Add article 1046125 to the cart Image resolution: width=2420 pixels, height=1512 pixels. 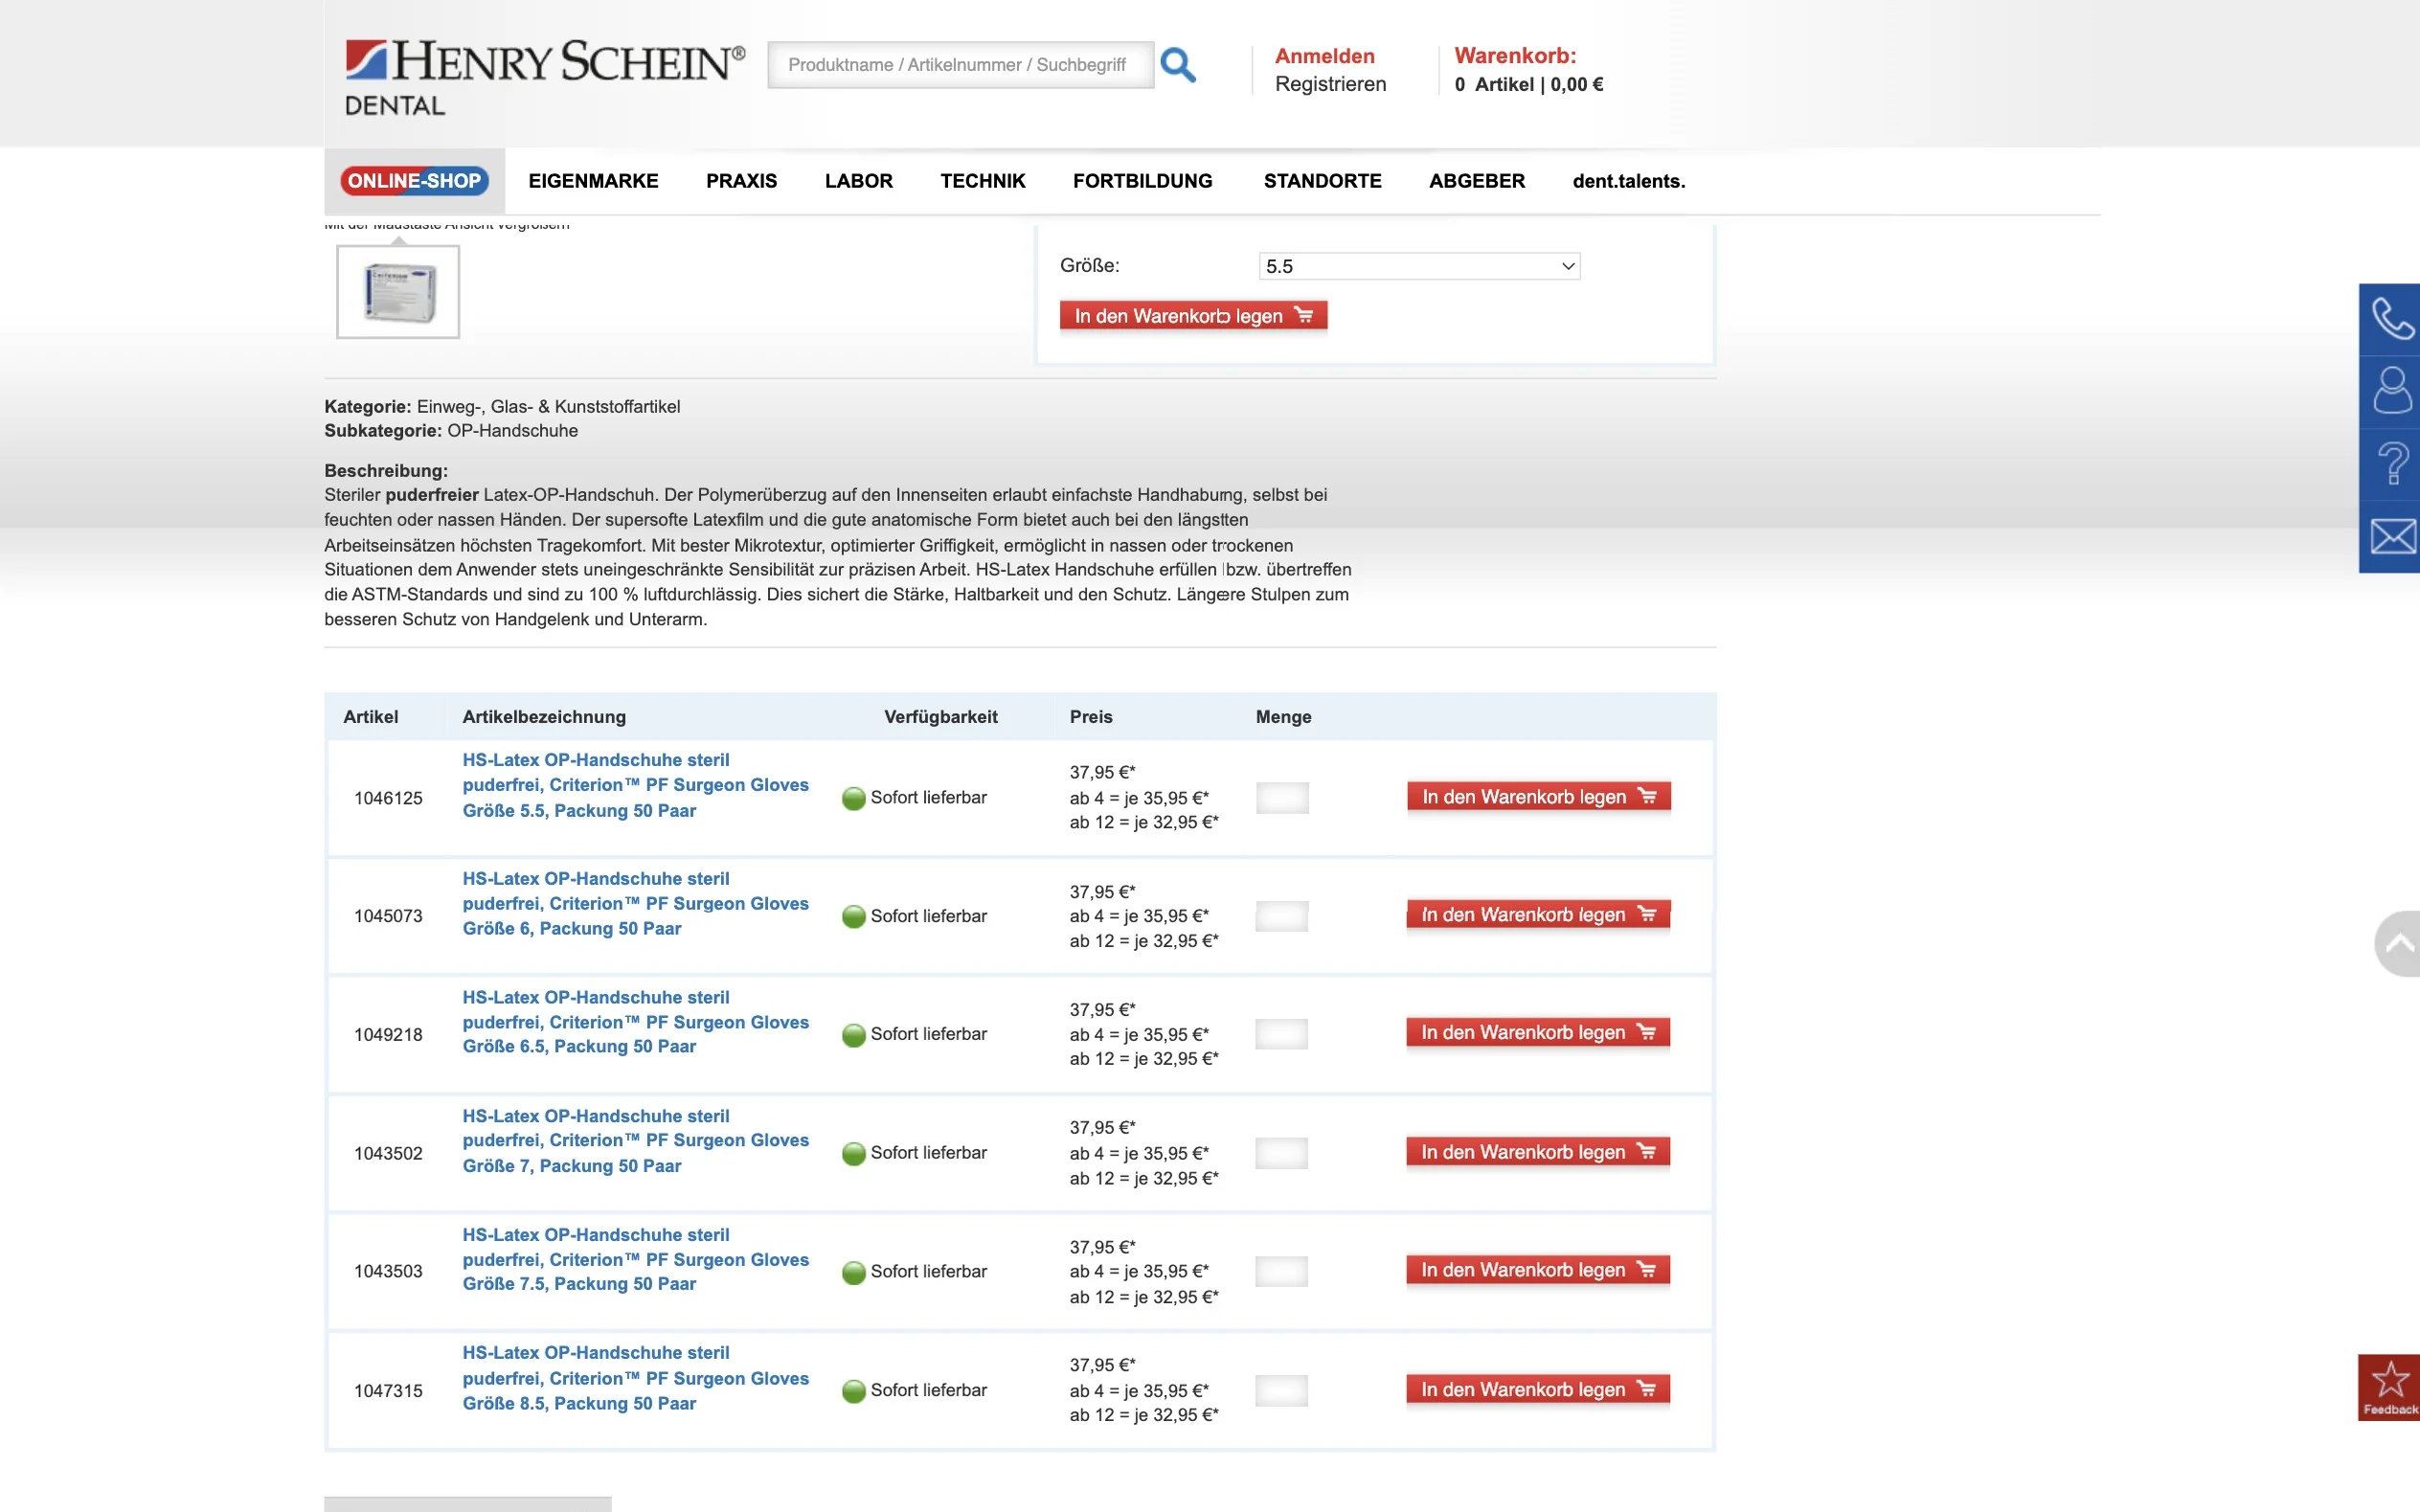pyautogui.click(x=1538, y=796)
